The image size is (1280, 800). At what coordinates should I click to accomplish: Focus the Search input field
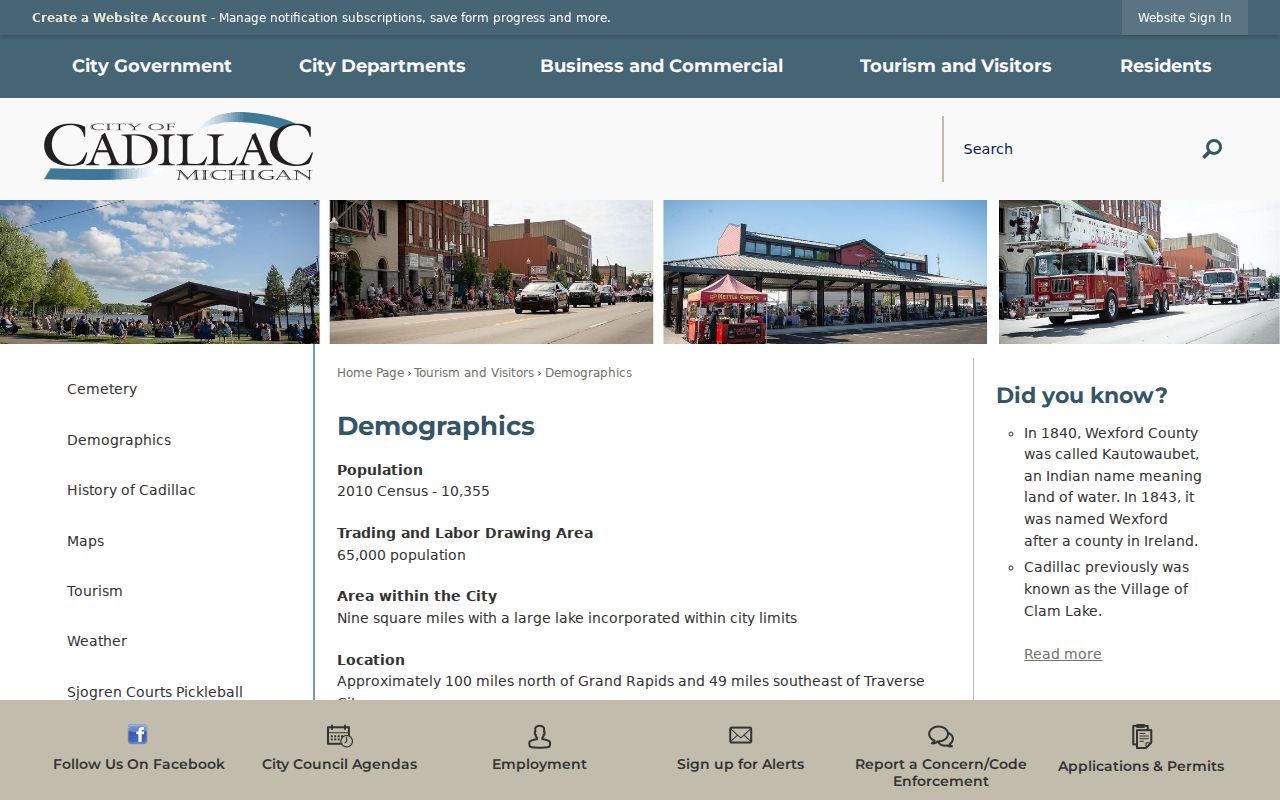click(1074, 149)
